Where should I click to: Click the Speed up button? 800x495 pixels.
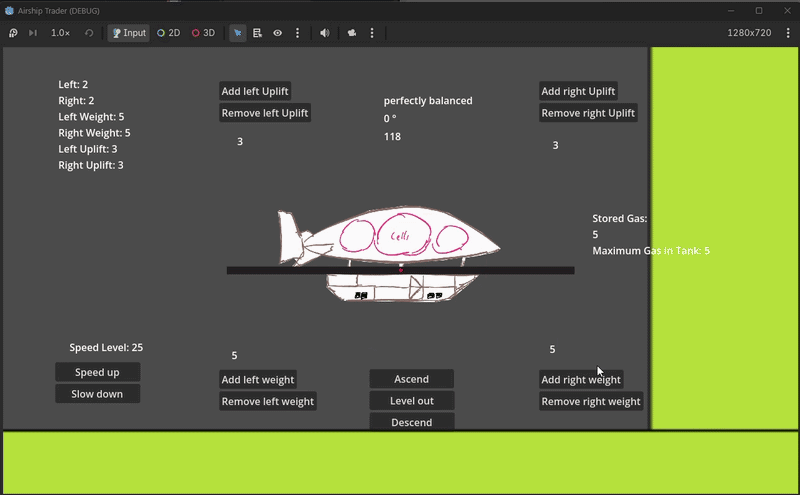[97, 372]
